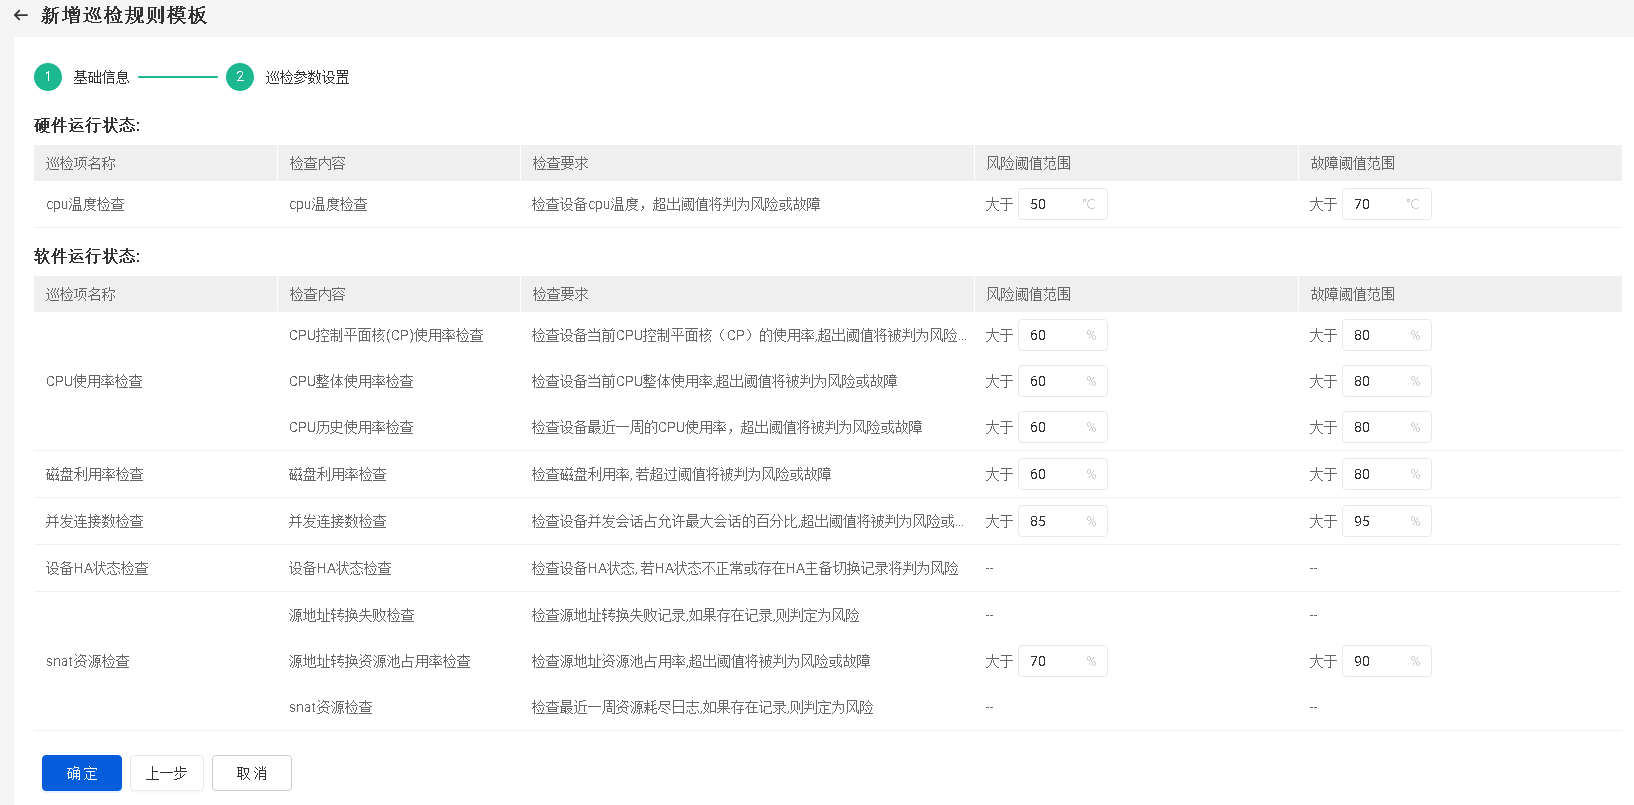This screenshot has width=1634, height=805.
Task: Click the 上一步 button
Action: (x=167, y=773)
